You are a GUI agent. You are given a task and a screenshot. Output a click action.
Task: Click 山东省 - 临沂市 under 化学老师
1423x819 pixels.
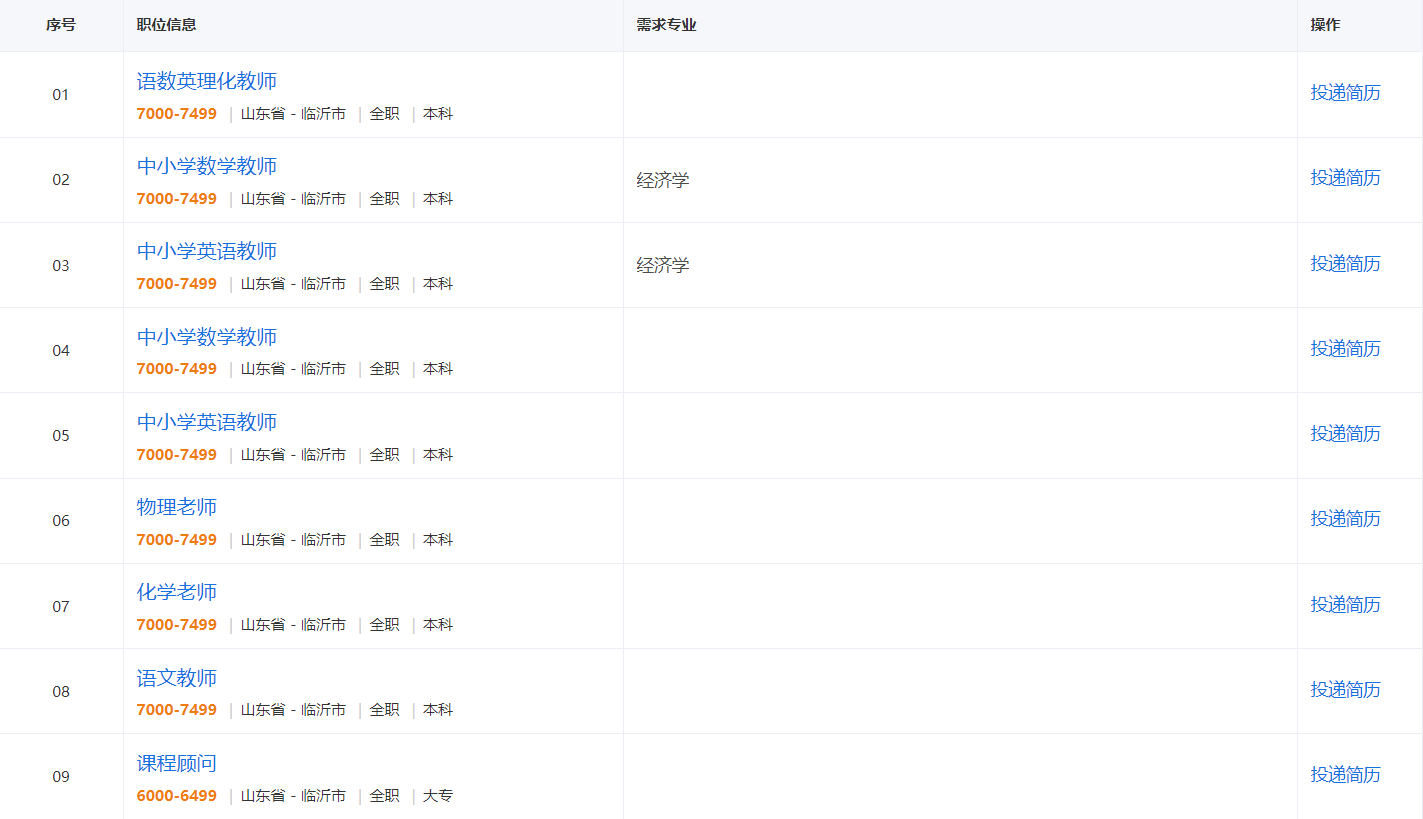pyautogui.click(x=293, y=625)
